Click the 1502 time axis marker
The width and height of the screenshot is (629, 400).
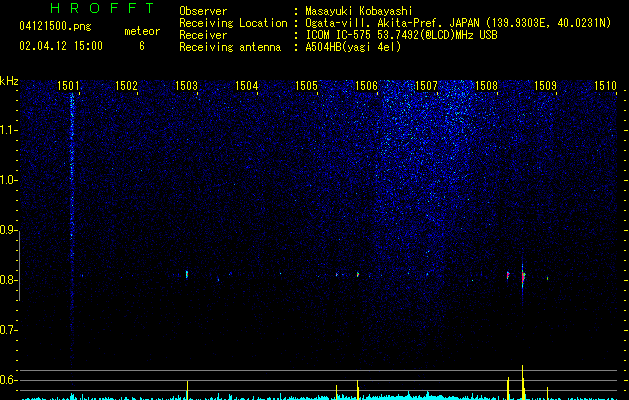point(126,85)
